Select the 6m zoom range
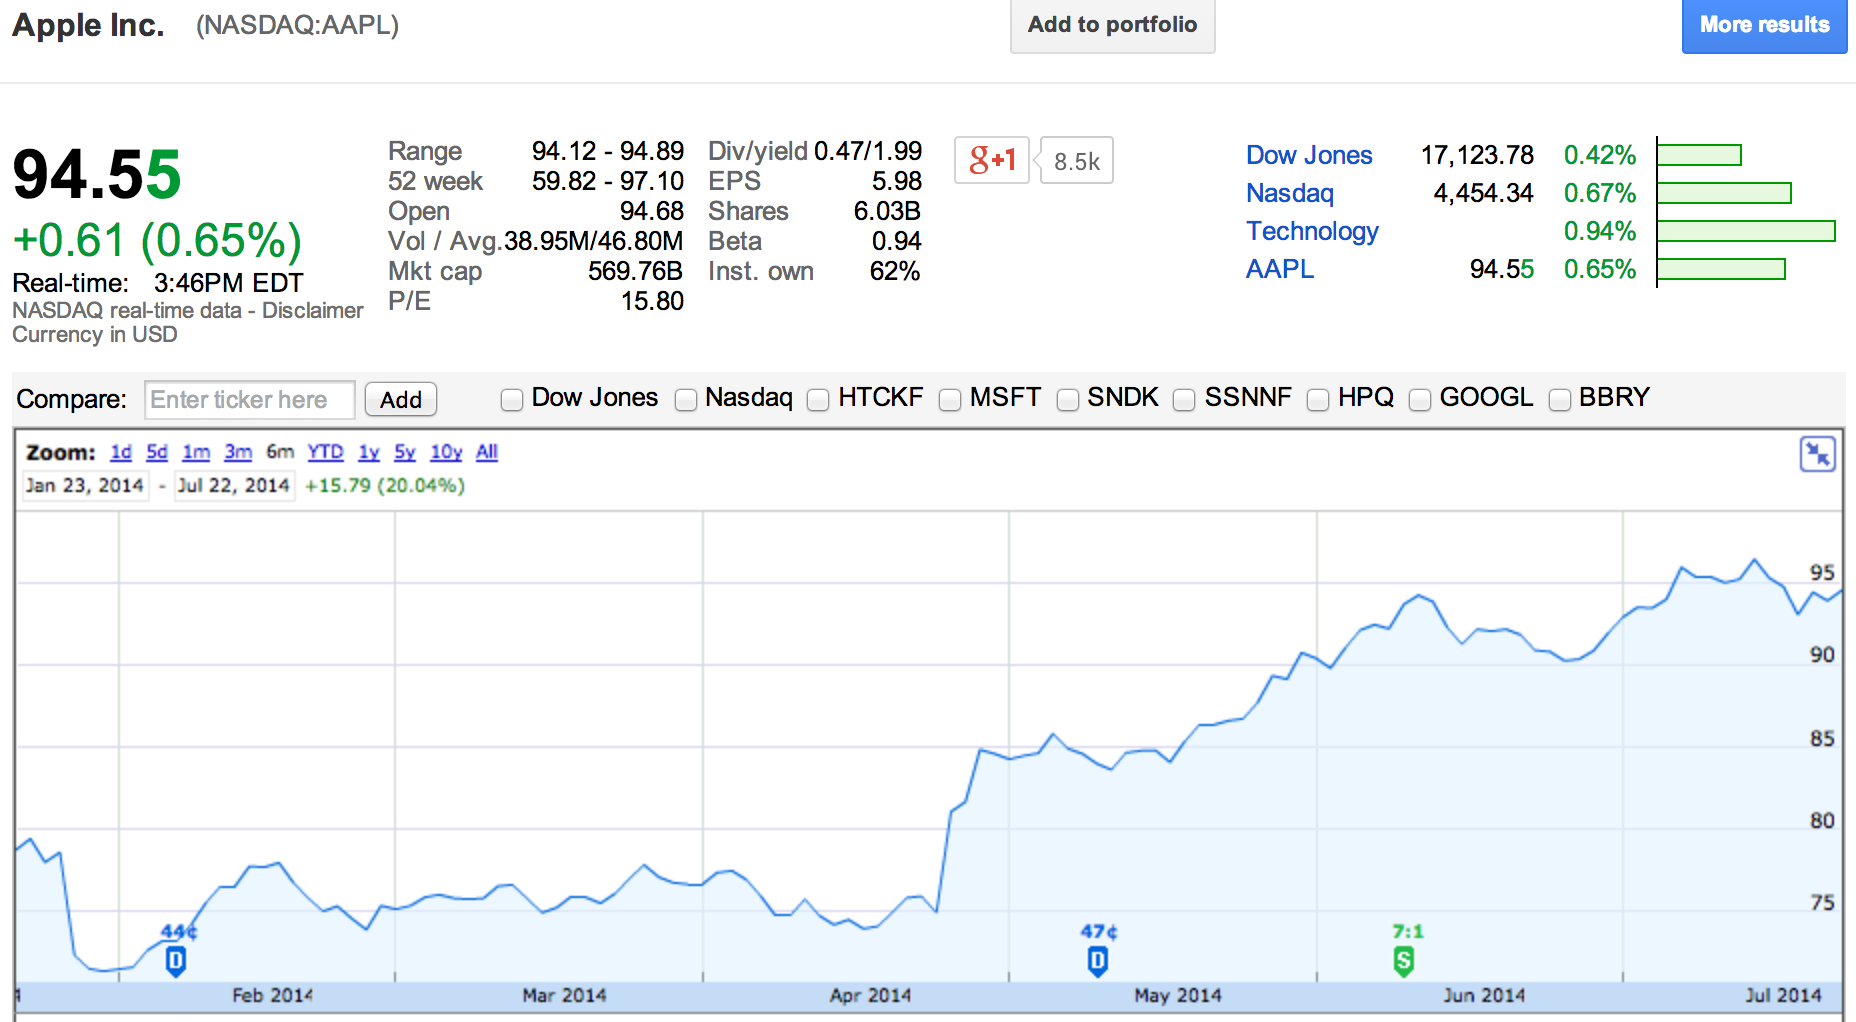1856x1022 pixels. pos(280,452)
